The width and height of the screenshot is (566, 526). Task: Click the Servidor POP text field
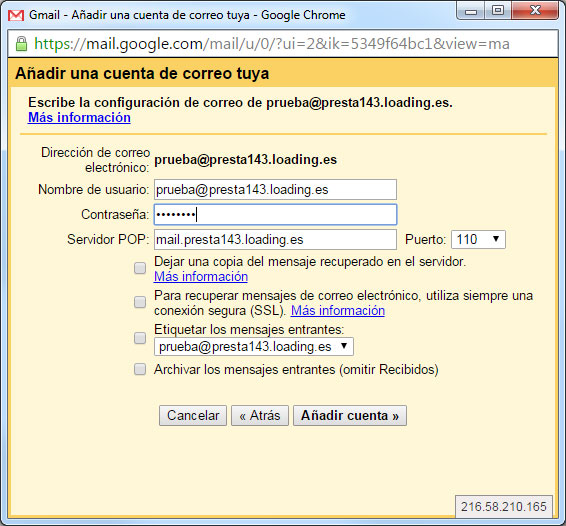point(275,239)
